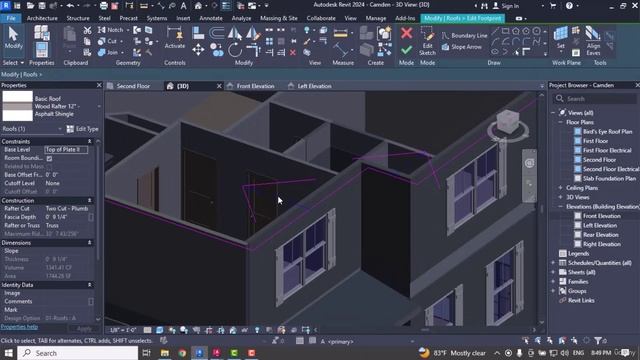
Task: Click the Edit Sketch tool
Action: [427, 41]
